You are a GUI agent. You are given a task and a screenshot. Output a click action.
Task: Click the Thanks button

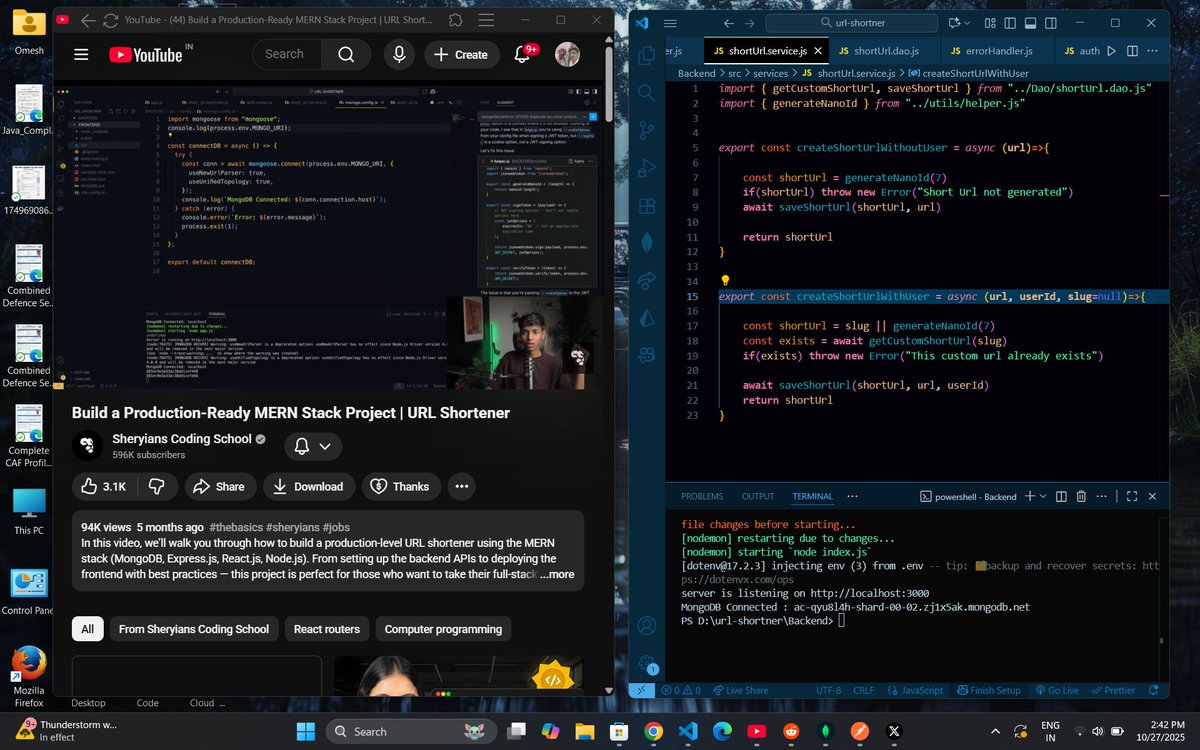[x=401, y=486]
